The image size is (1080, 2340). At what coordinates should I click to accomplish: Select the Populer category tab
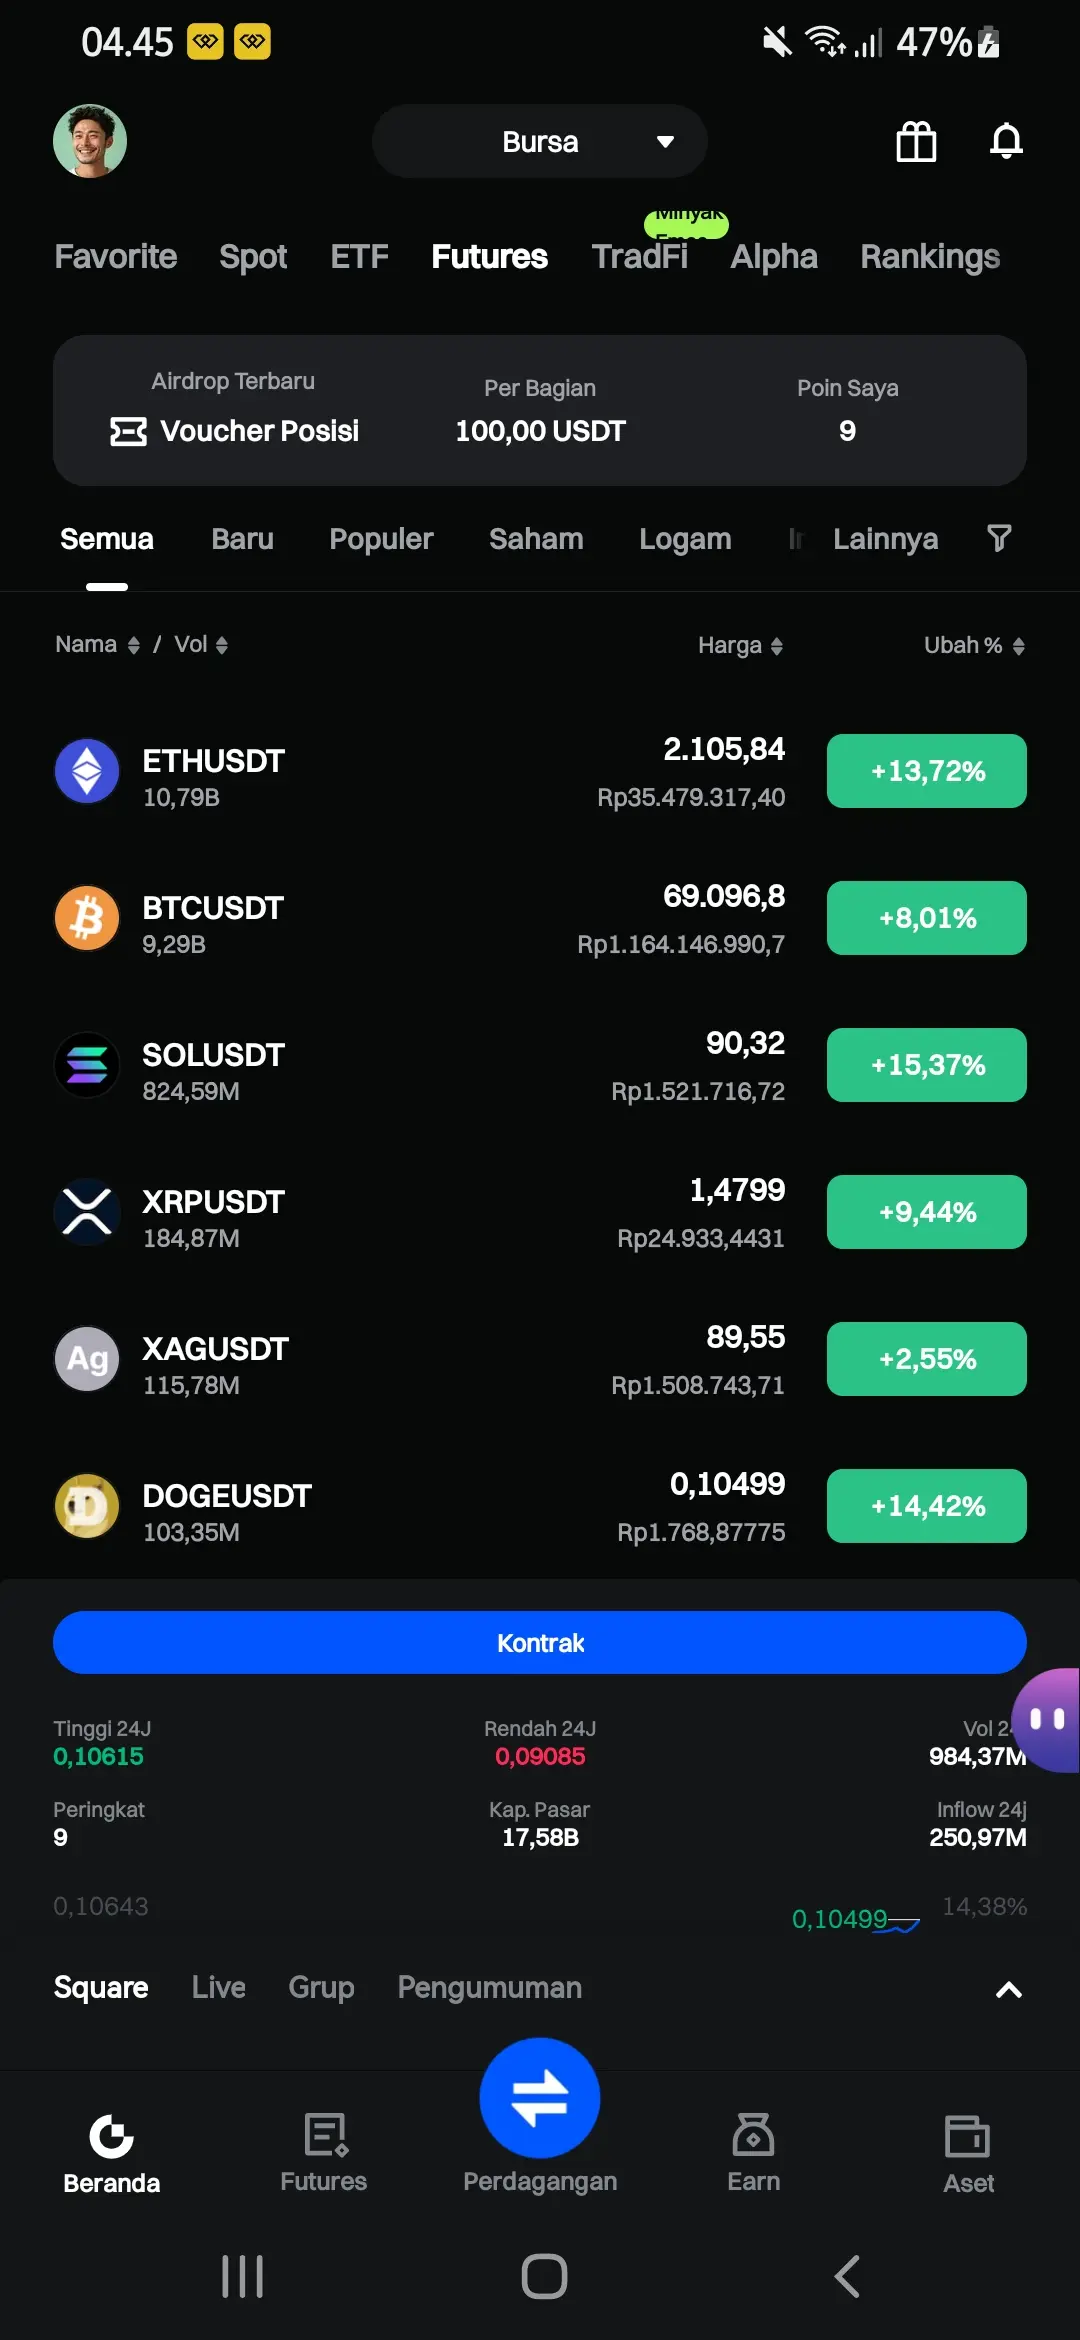coord(381,539)
